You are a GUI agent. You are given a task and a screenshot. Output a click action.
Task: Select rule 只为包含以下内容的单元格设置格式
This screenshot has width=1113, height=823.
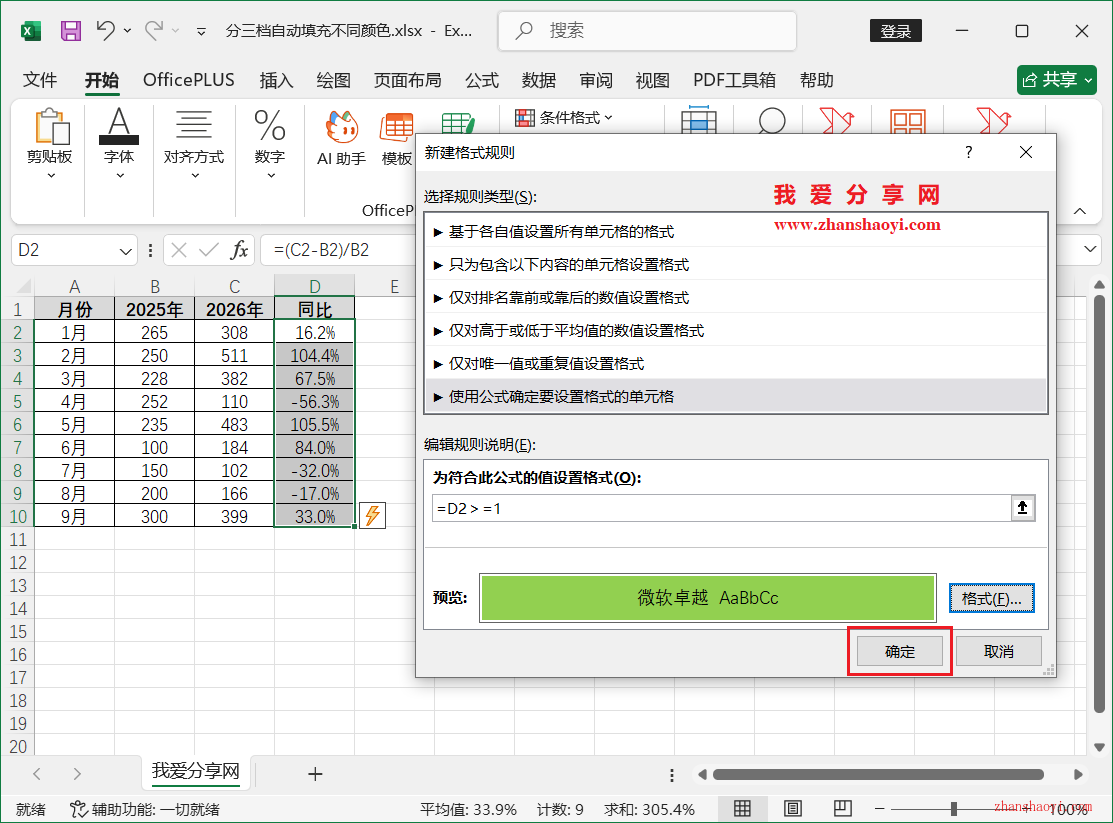(x=735, y=265)
